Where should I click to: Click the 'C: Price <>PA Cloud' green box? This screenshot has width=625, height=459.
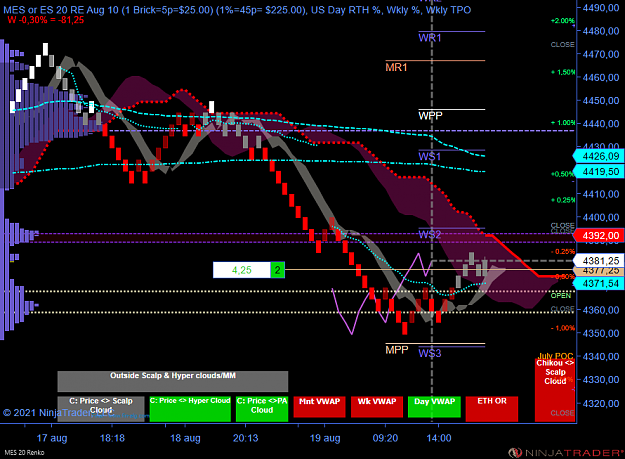click(x=262, y=409)
